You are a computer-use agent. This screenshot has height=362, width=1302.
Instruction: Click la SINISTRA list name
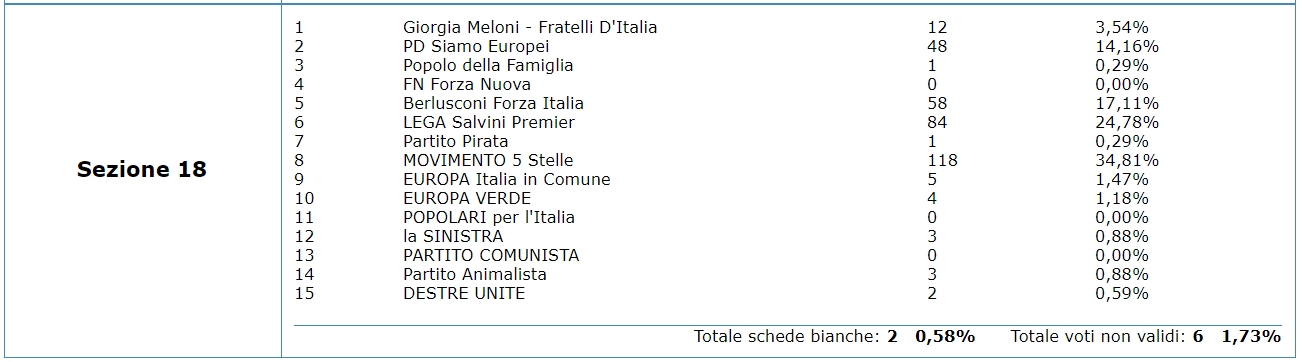453,236
